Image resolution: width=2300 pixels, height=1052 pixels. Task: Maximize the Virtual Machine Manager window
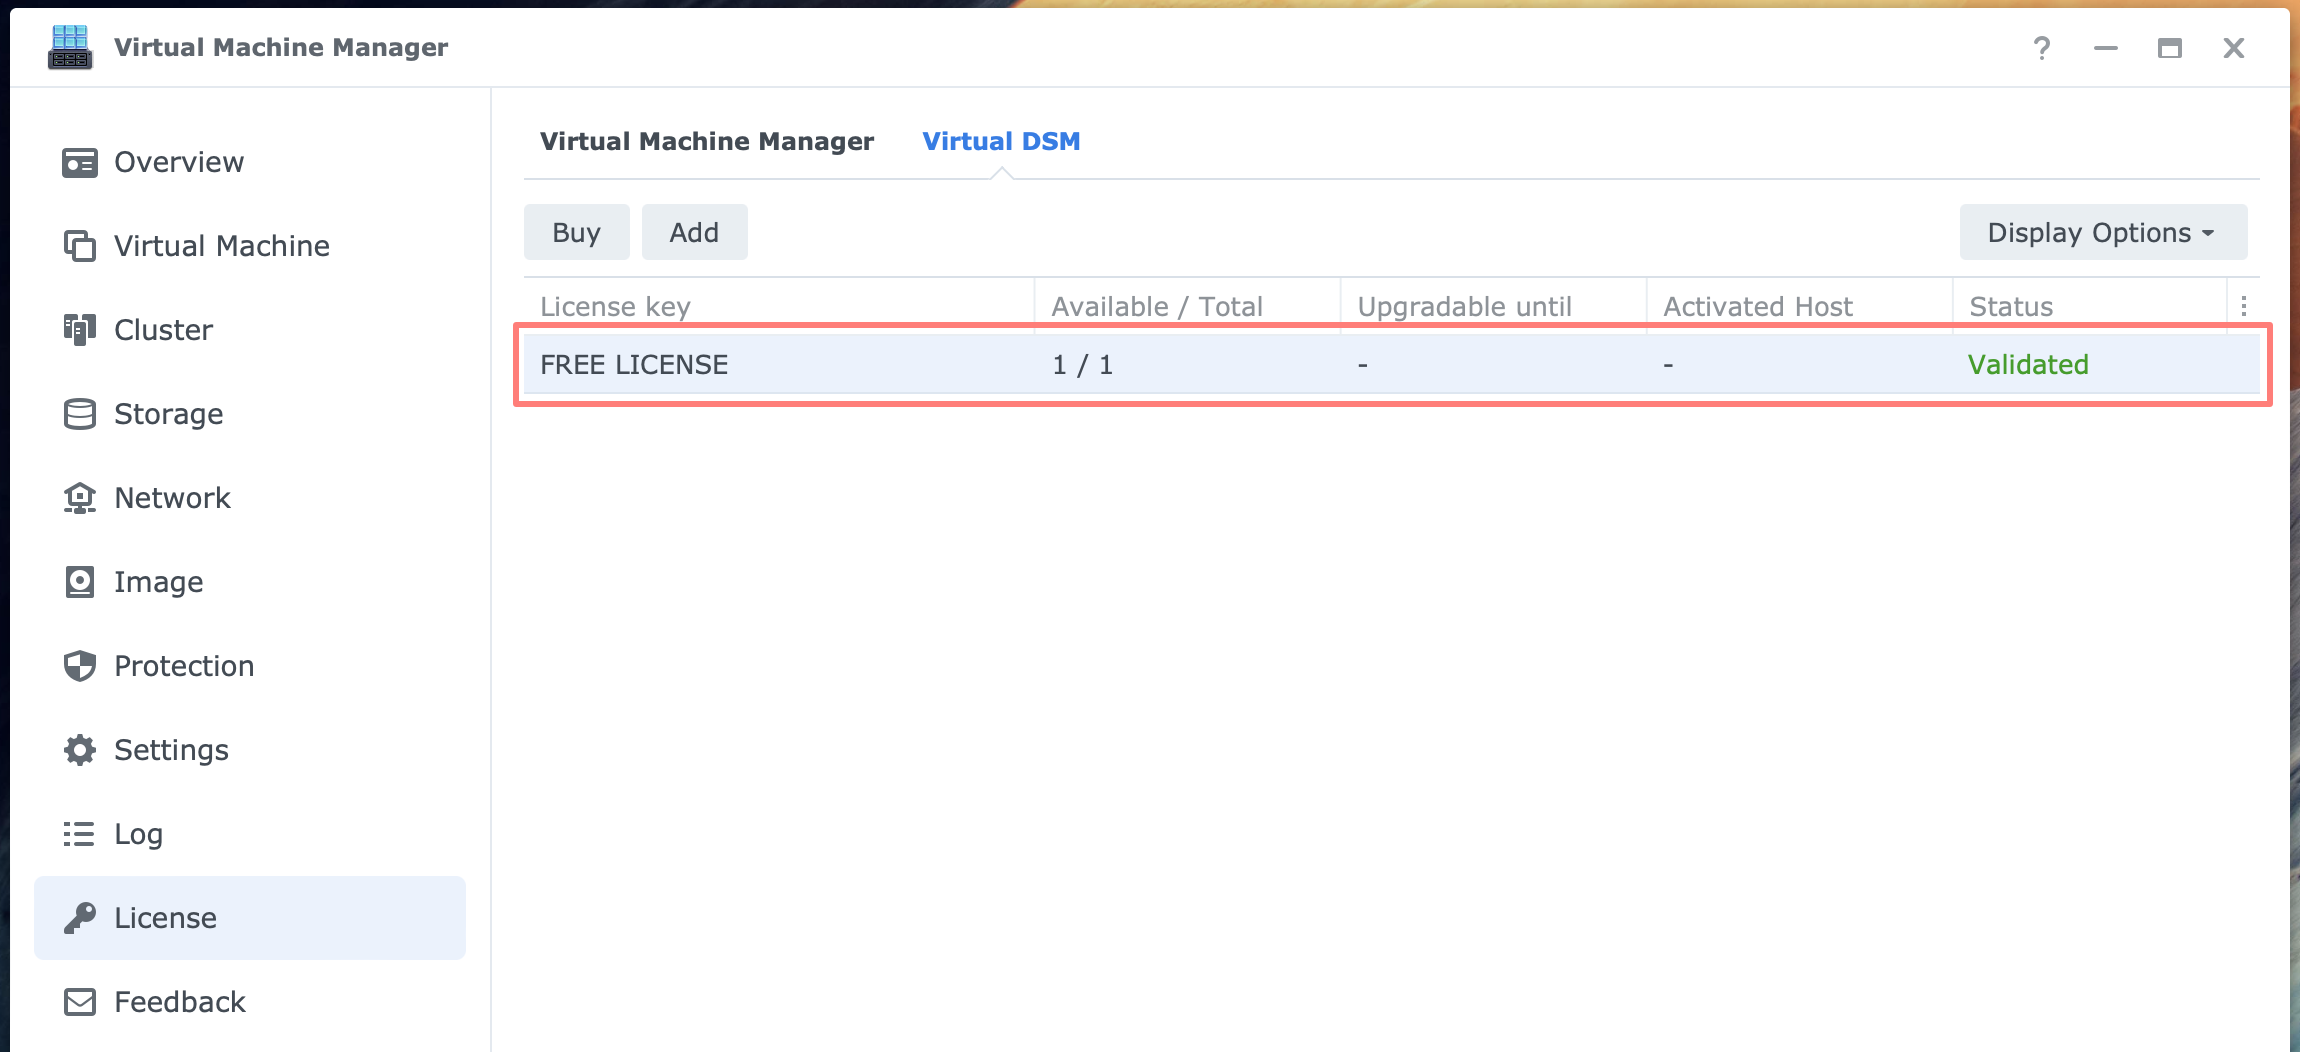(2170, 47)
